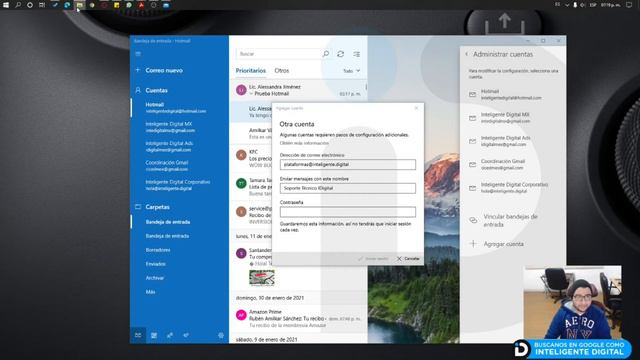640x360 pixels.
Task: Expand hidden system tray icons chevron
Action: [567, 5]
